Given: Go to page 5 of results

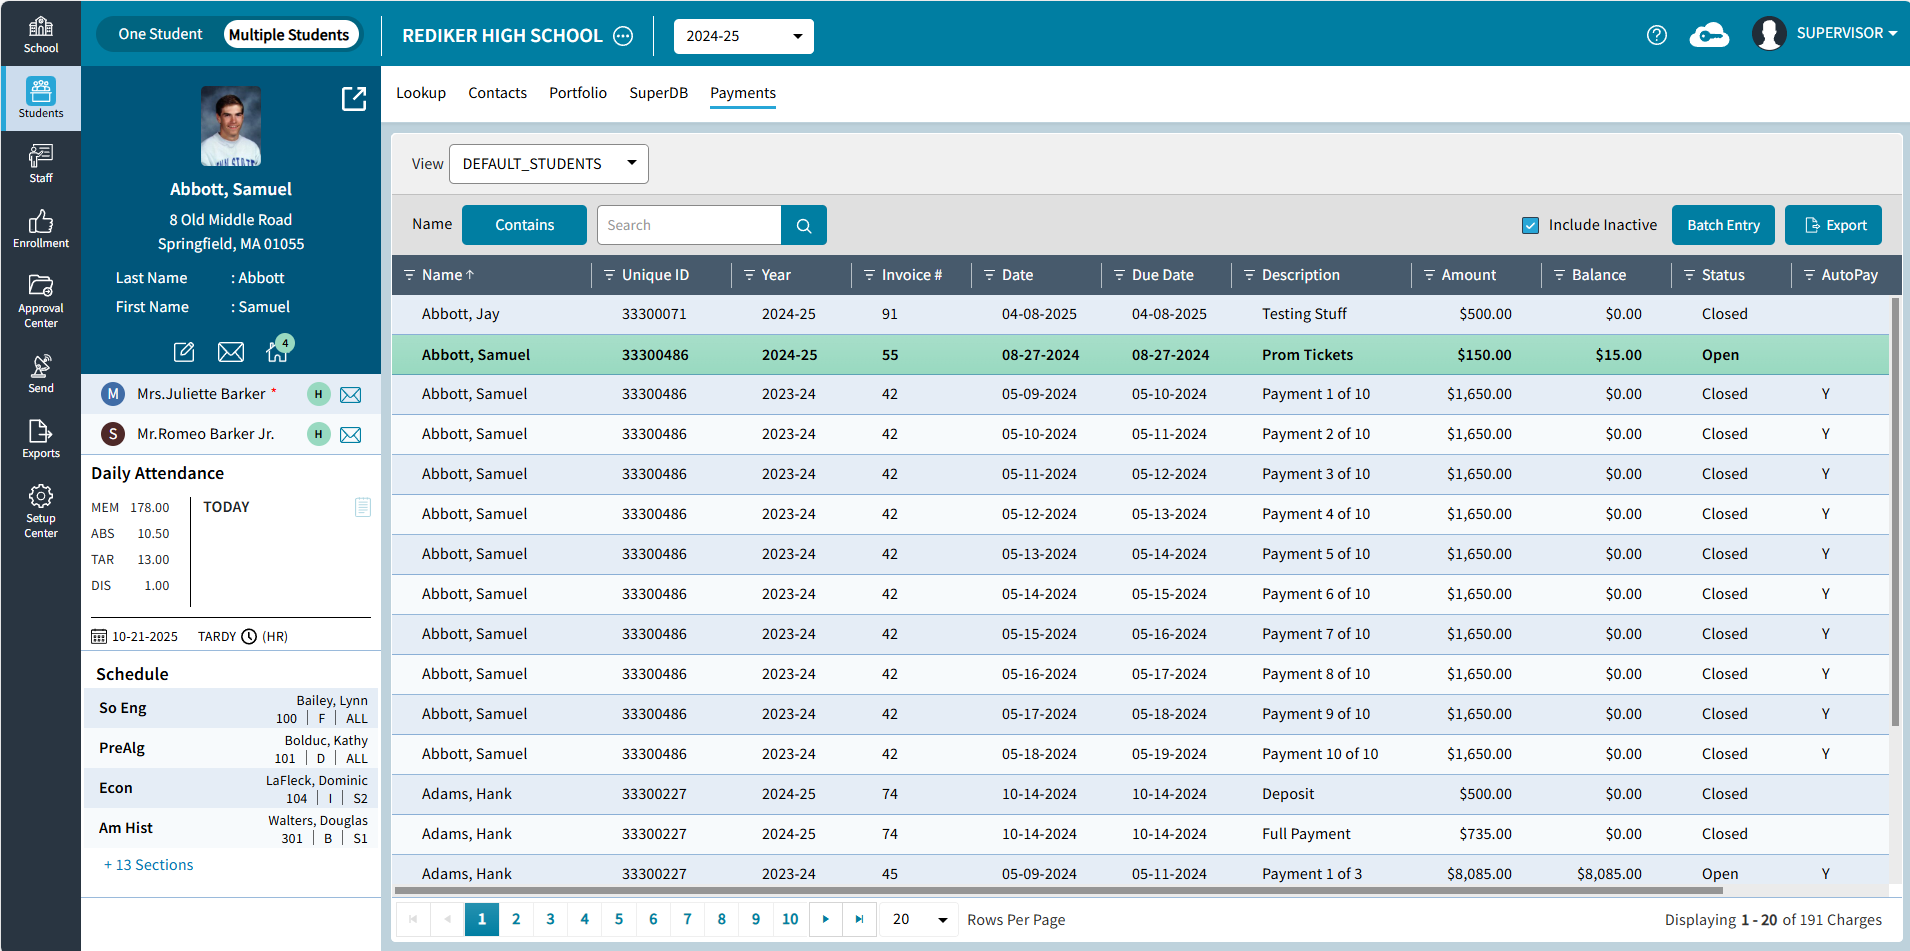Looking at the screenshot, I should pos(619,919).
